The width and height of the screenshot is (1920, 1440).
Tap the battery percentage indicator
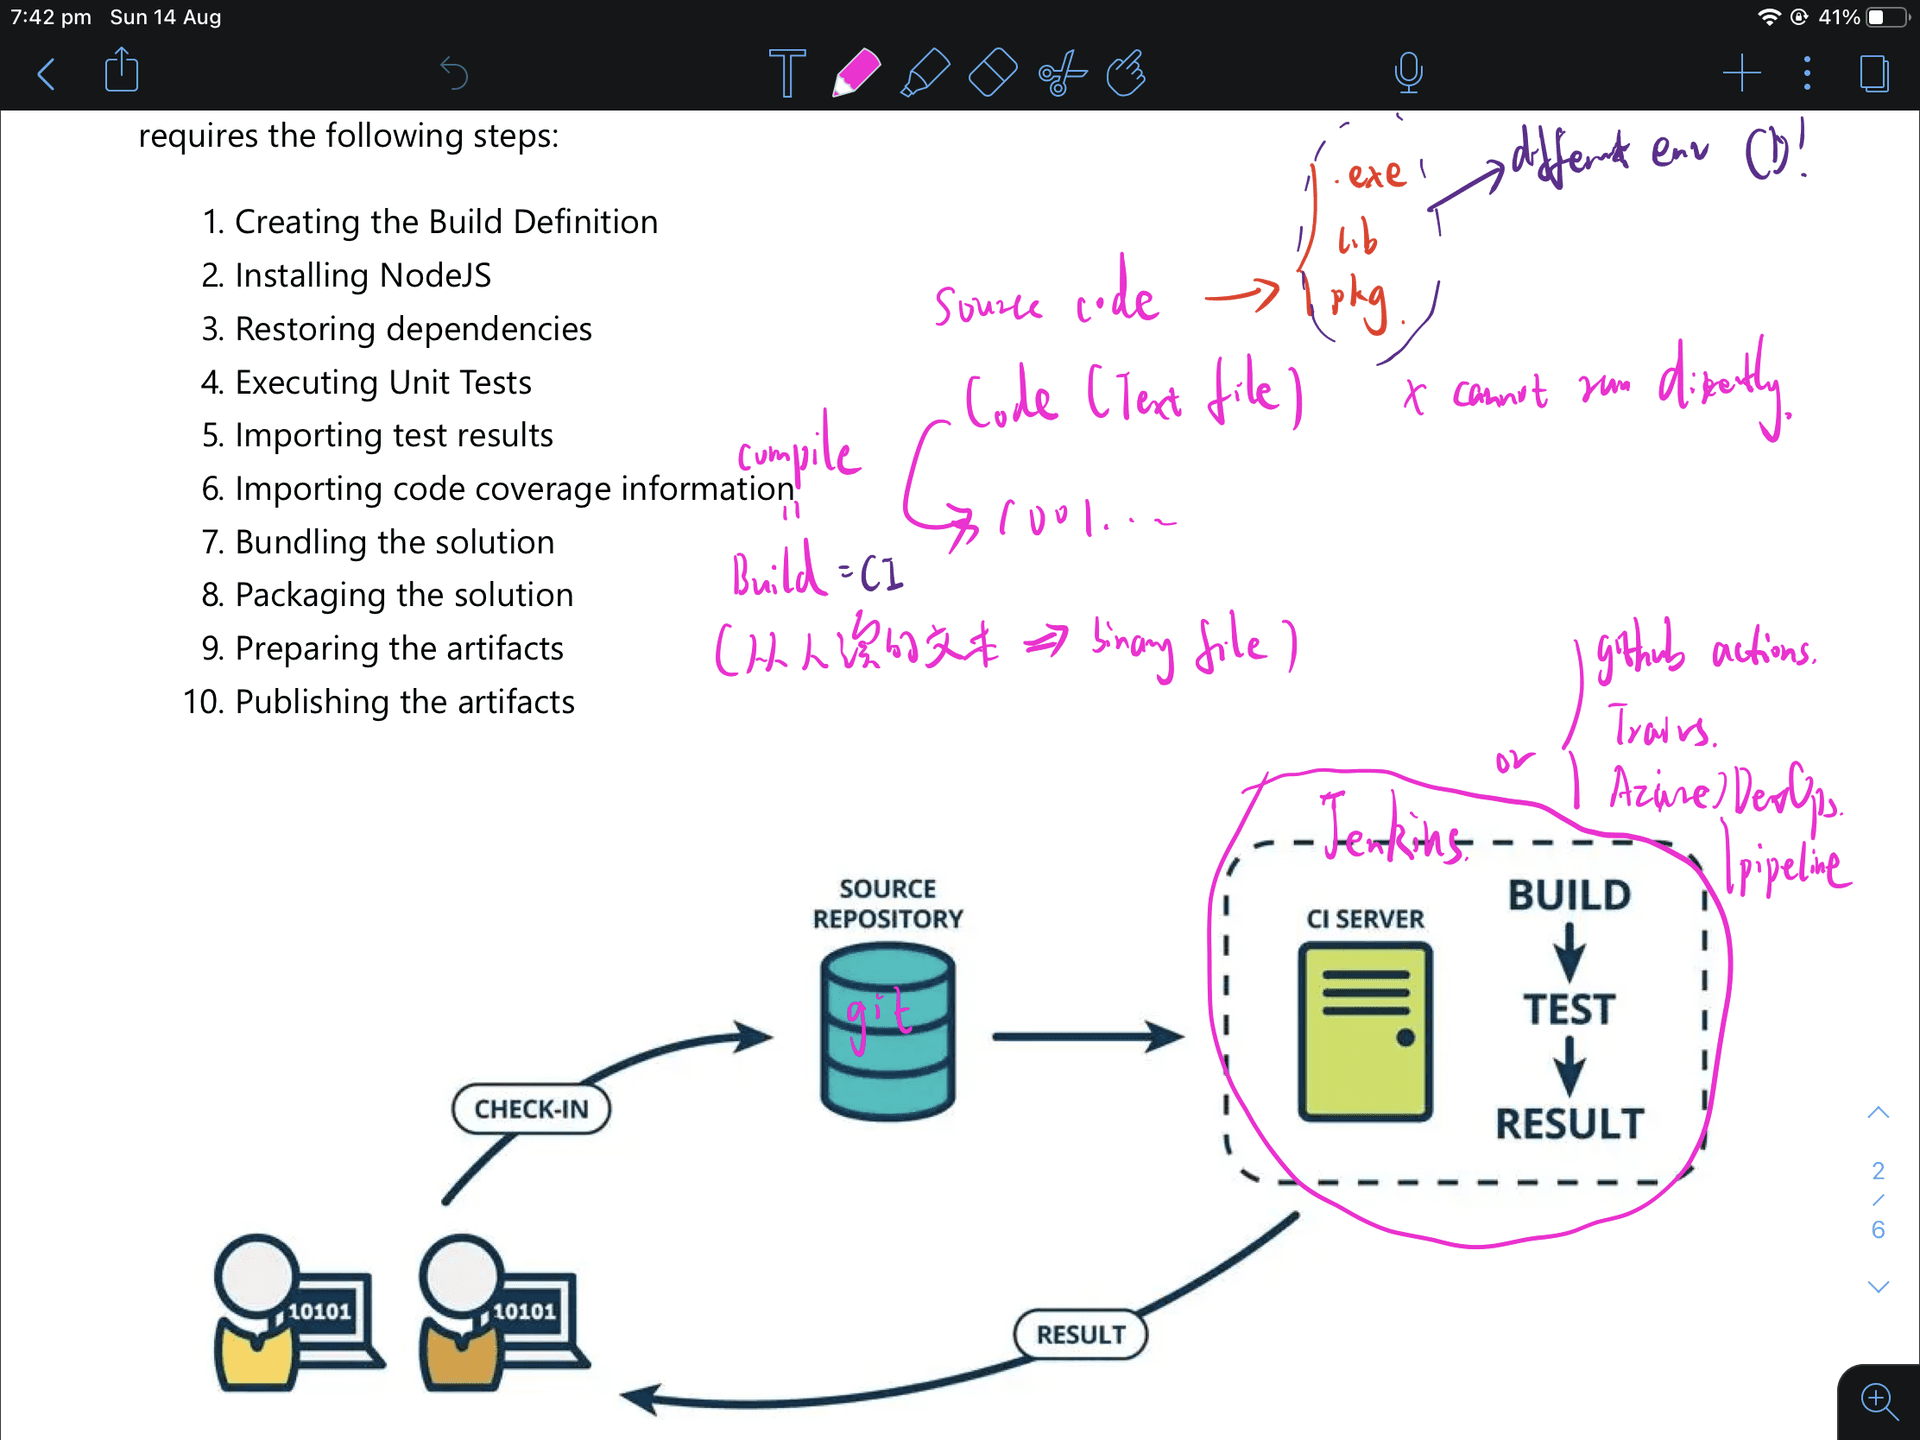click(1839, 17)
